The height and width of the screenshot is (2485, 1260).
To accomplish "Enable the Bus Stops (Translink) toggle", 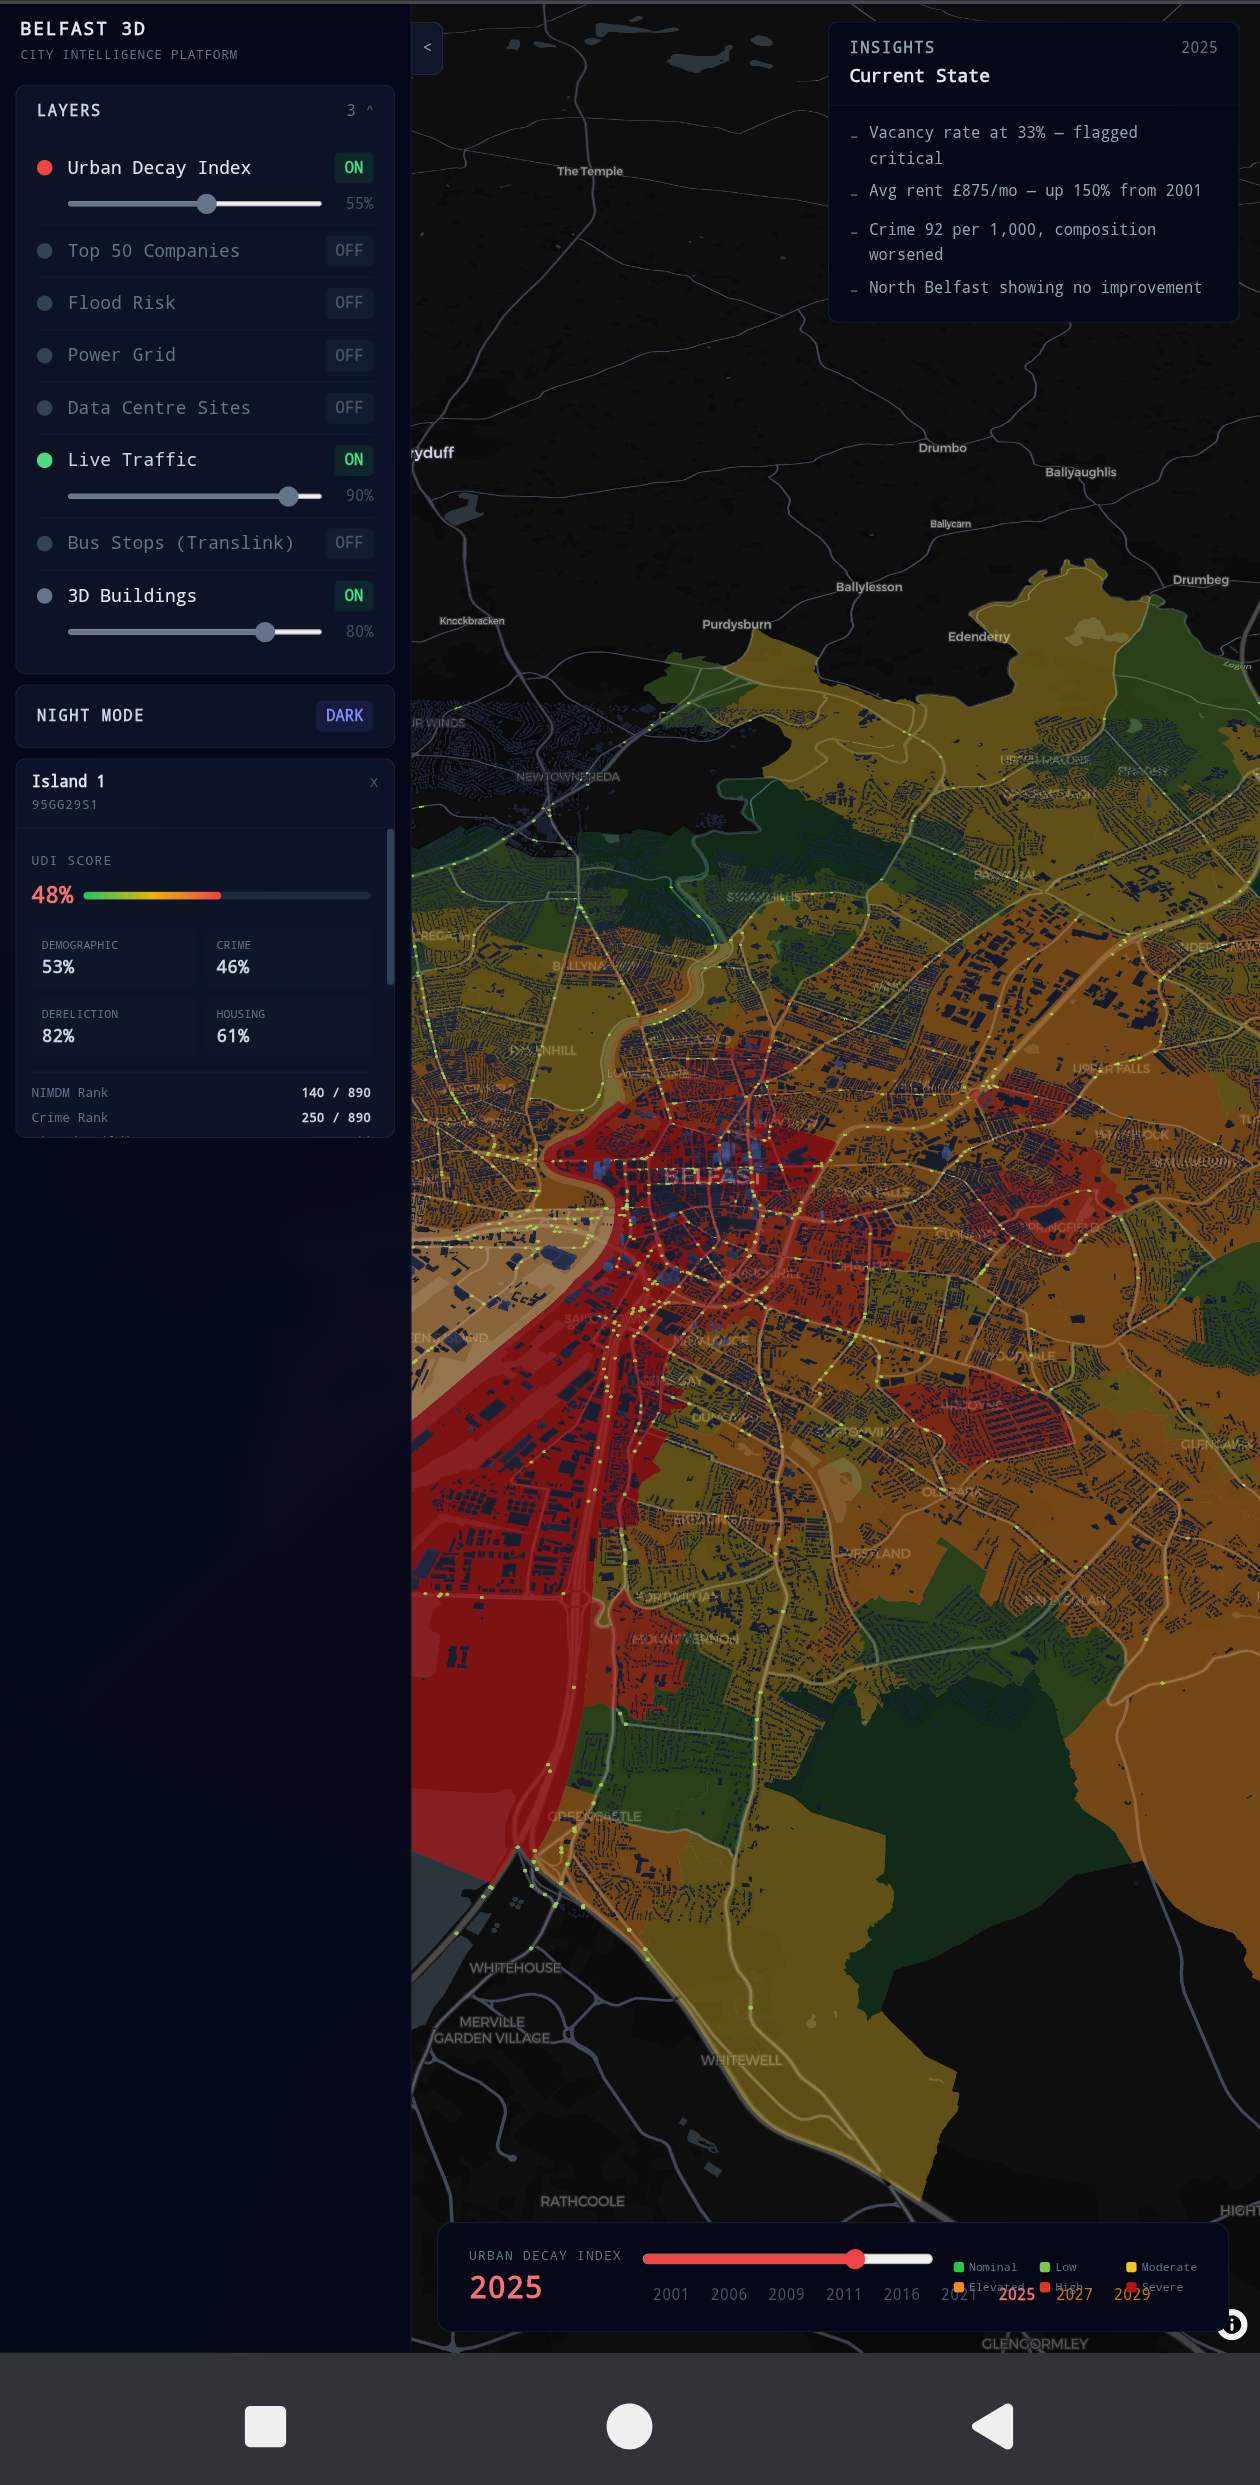I will click(x=349, y=543).
